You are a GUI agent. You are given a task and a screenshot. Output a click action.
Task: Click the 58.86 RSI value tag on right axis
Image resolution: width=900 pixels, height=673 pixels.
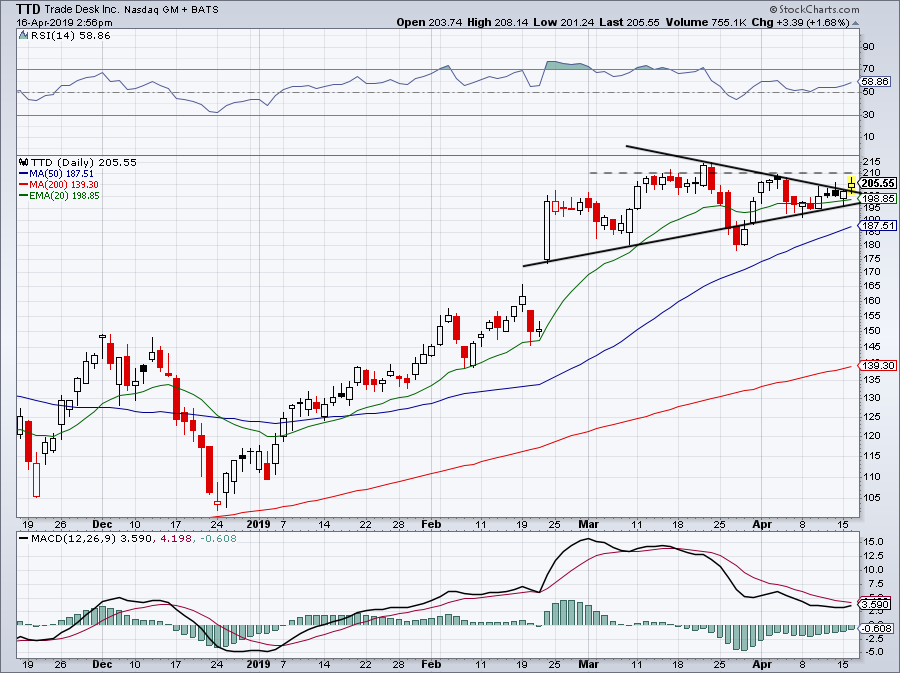(875, 81)
